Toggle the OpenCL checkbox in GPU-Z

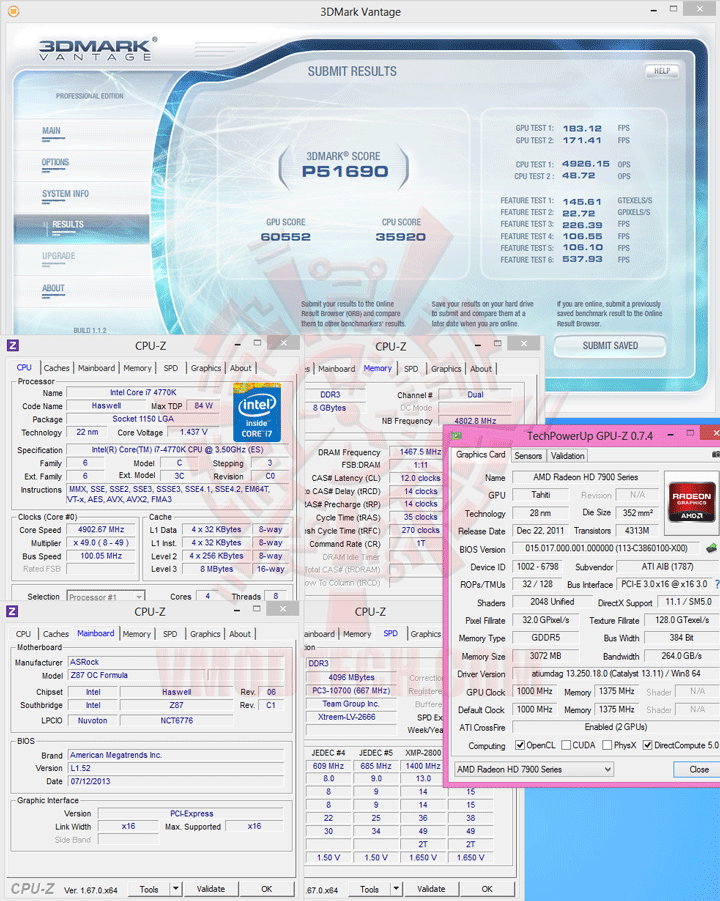click(x=520, y=745)
